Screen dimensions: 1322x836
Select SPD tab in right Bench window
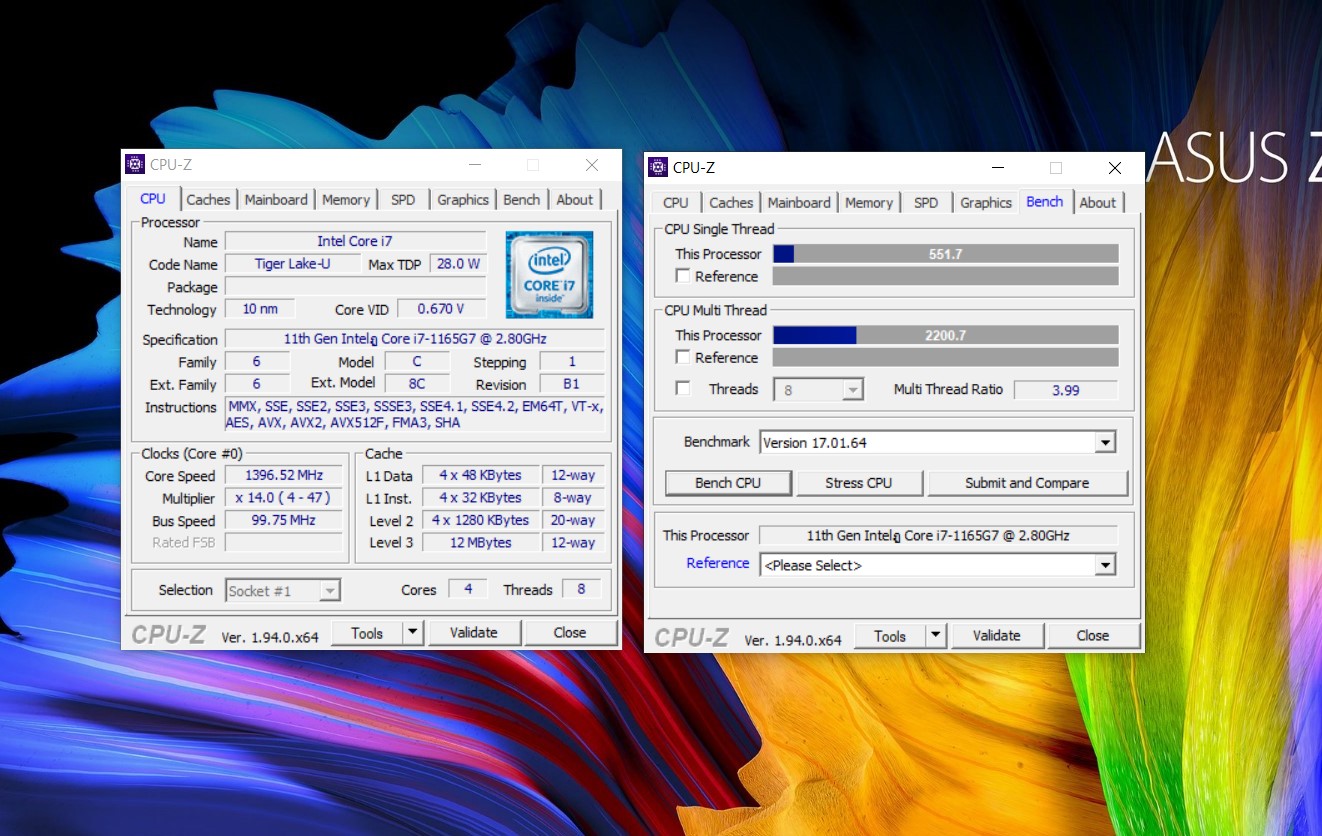pyautogui.click(x=926, y=203)
